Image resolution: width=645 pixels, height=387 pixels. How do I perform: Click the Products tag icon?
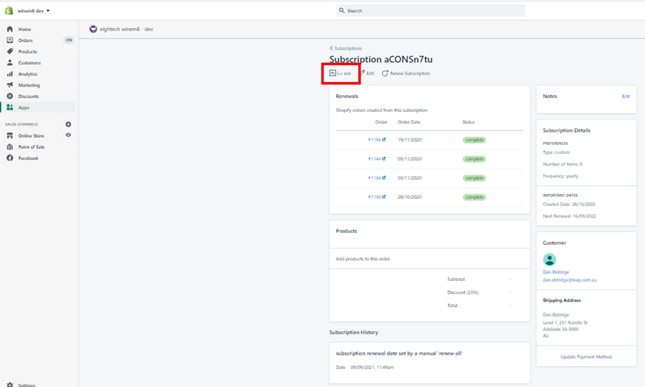[10, 51]
